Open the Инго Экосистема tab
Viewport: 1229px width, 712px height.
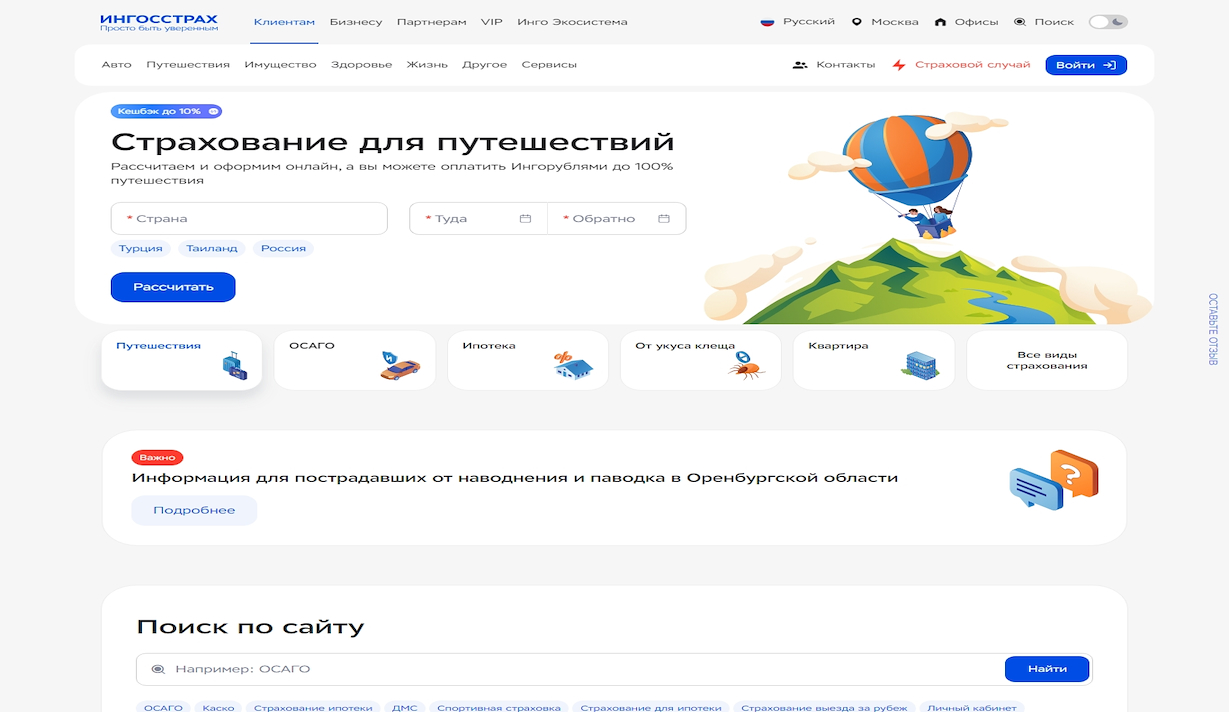click(572, 22)
